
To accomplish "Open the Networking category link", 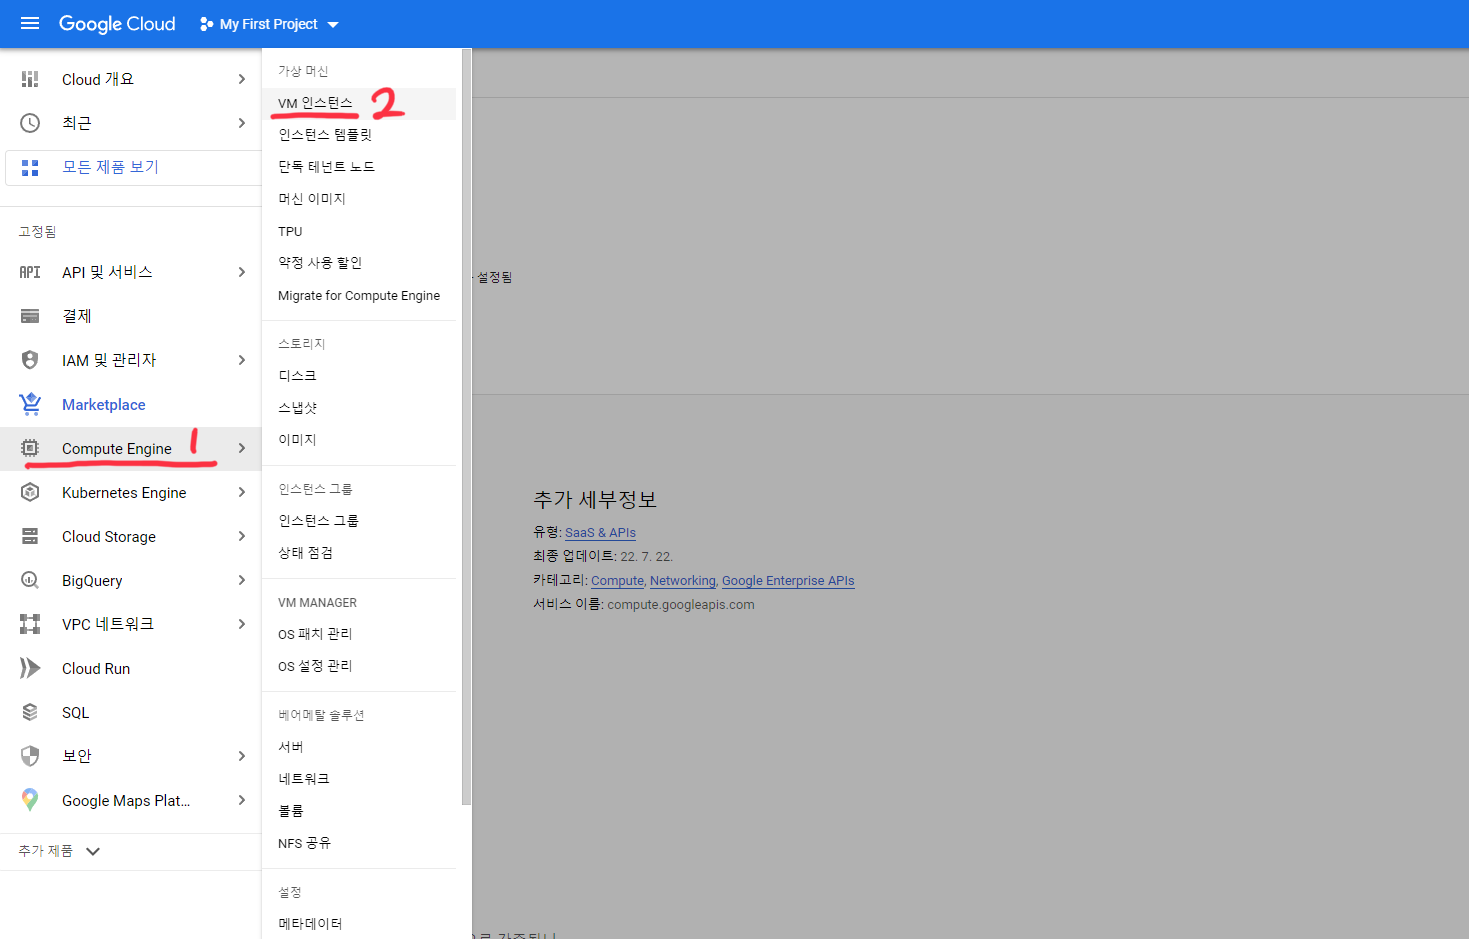I will [683, 581].
